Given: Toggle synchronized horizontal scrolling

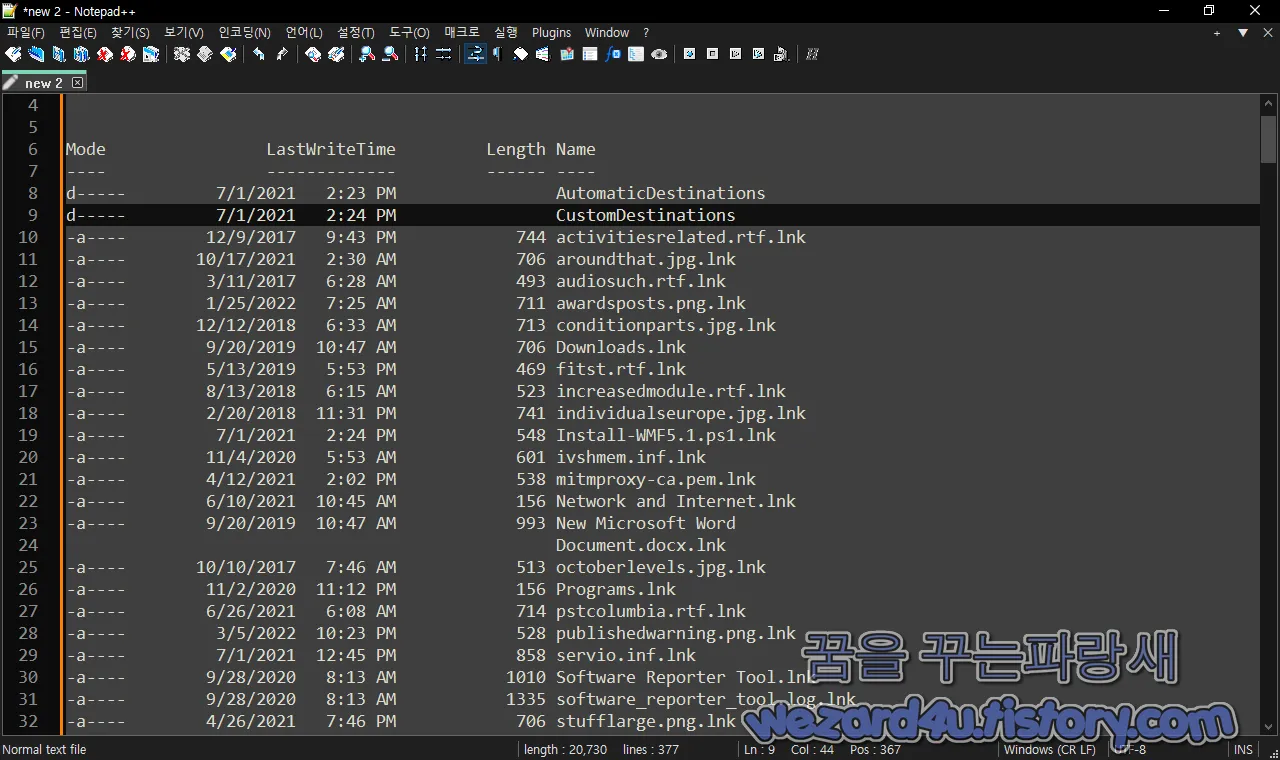Looking at the screenshot, I should (444, 54).
